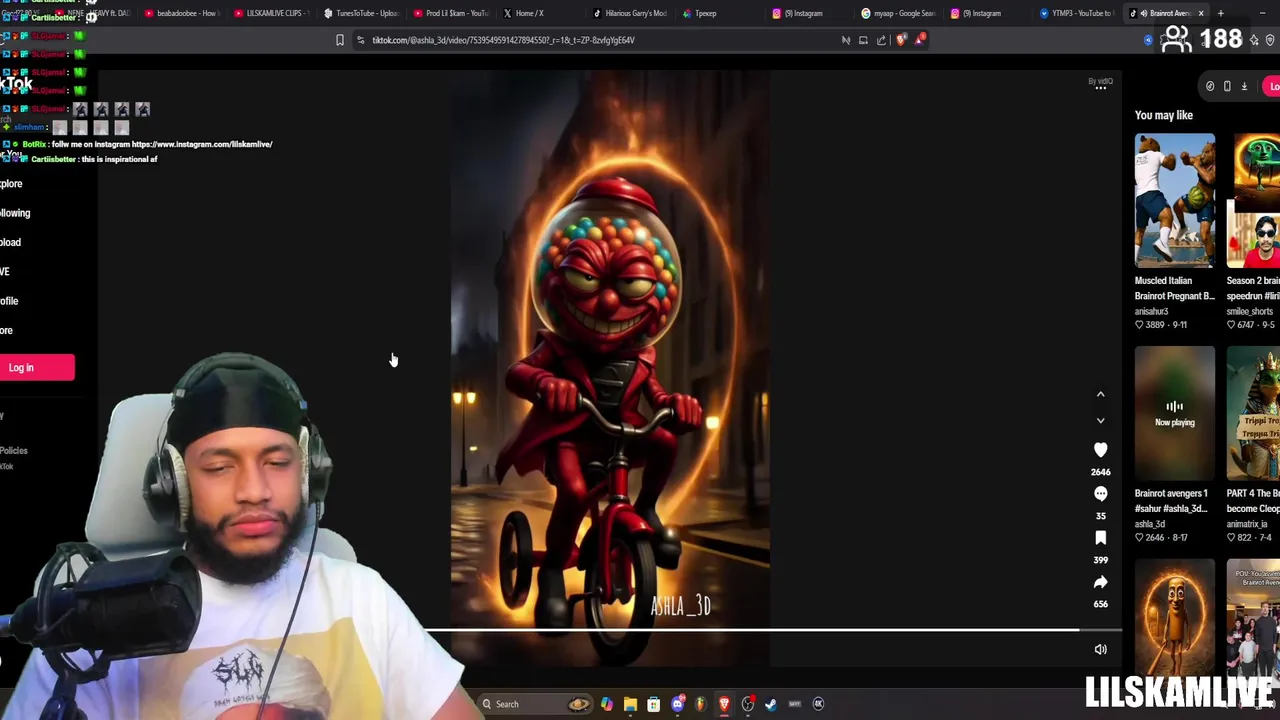Screen dimensions: 1280x720
Task: Switch to the myaap Google Search tab
Action: 896,13
